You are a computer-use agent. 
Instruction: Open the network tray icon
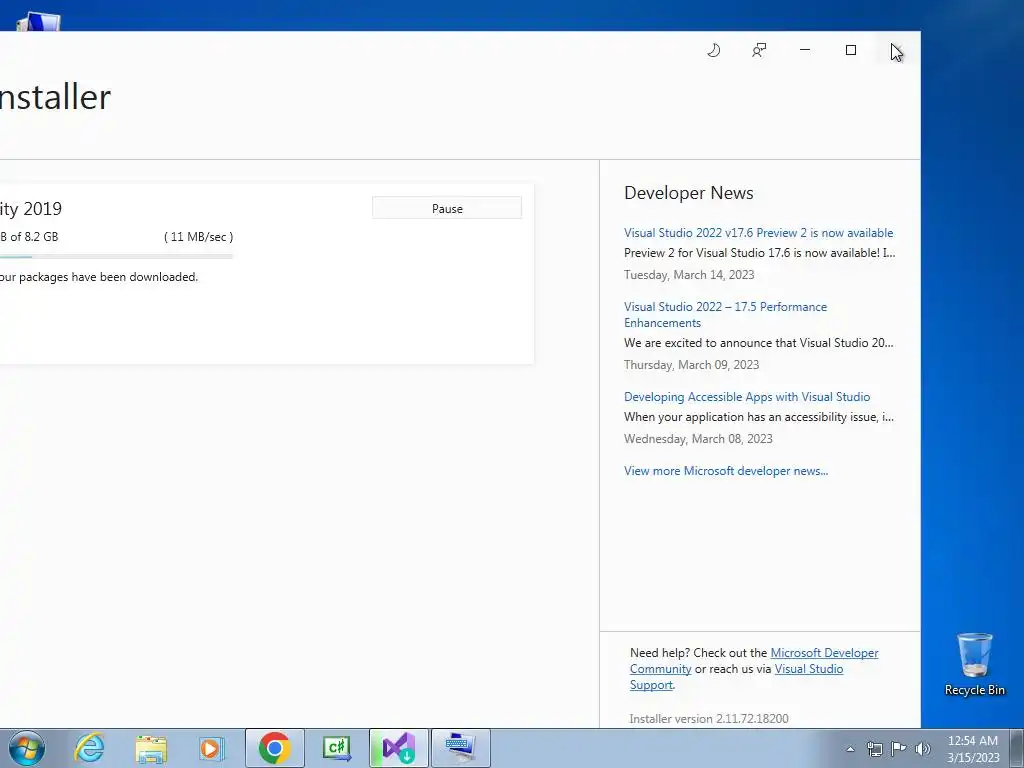point(874,749)
